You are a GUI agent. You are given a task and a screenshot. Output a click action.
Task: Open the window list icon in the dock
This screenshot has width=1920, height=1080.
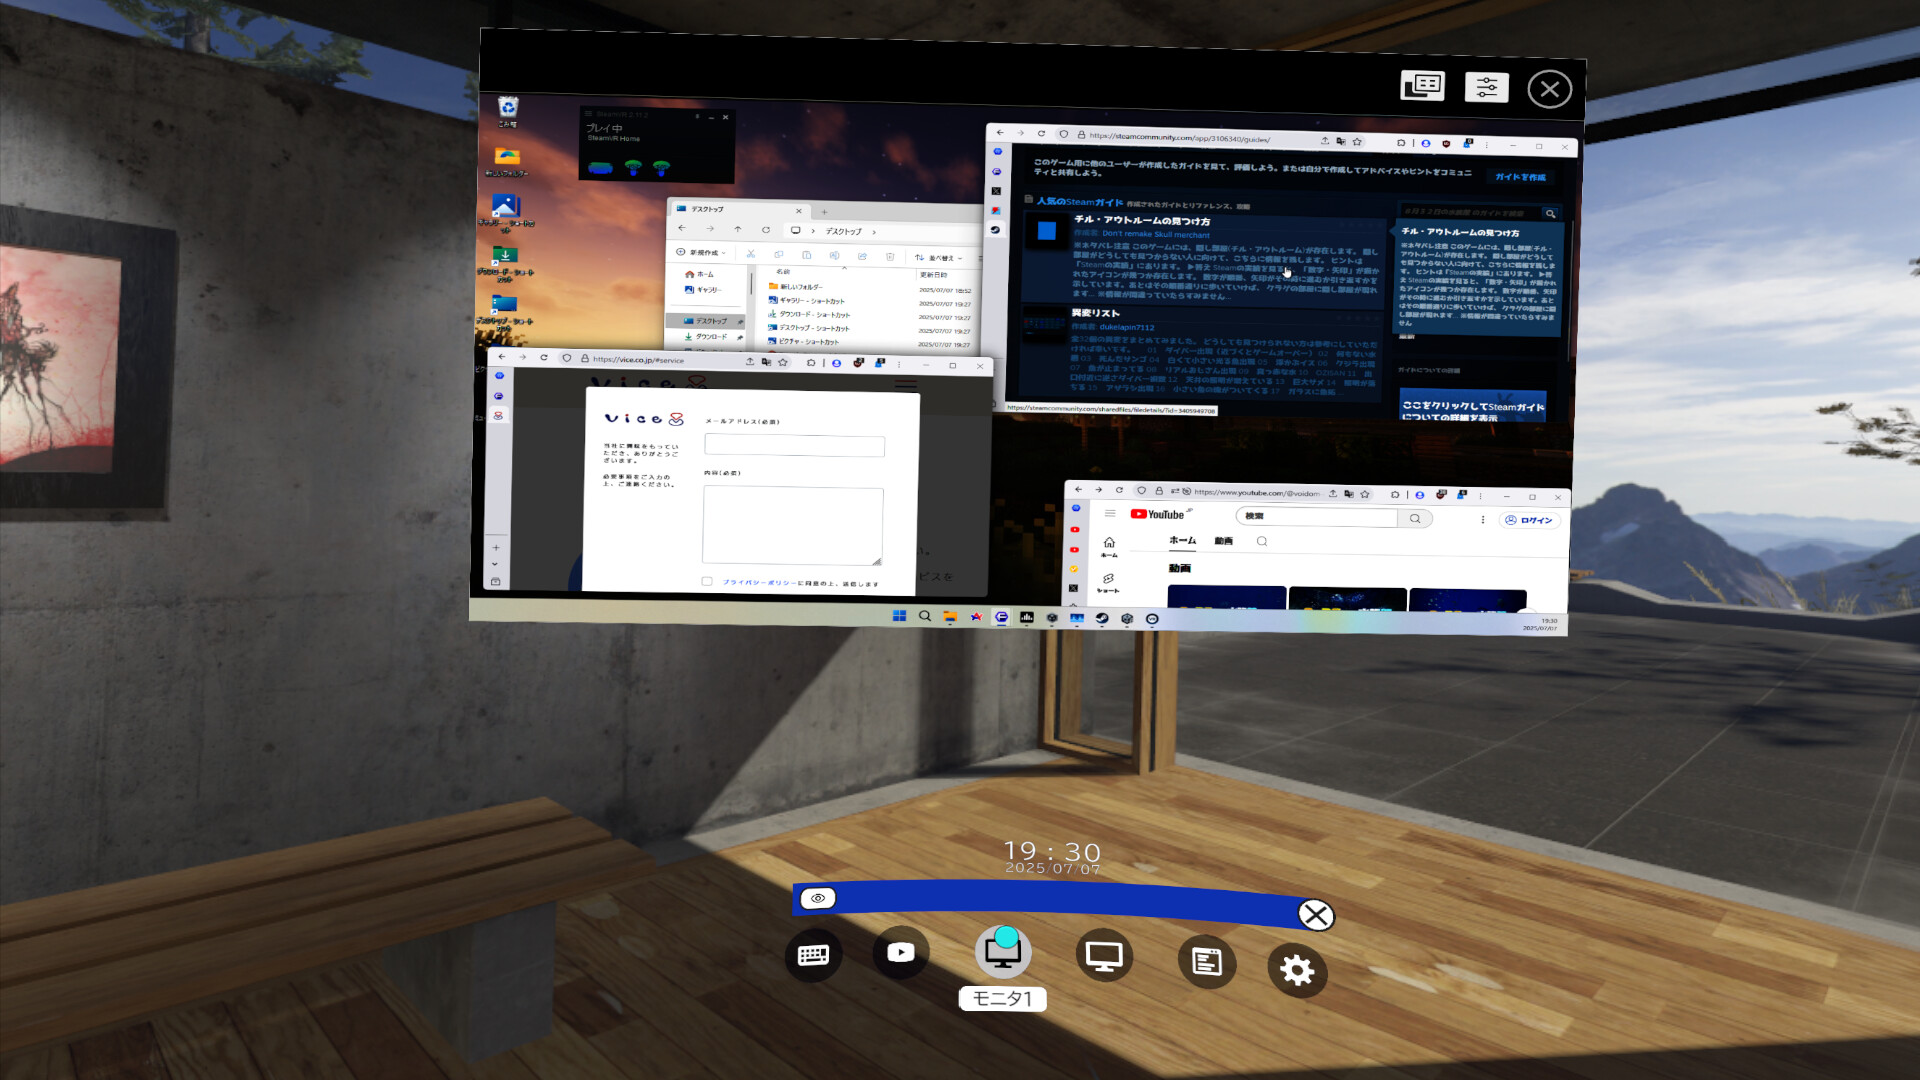coord(1206,962)
